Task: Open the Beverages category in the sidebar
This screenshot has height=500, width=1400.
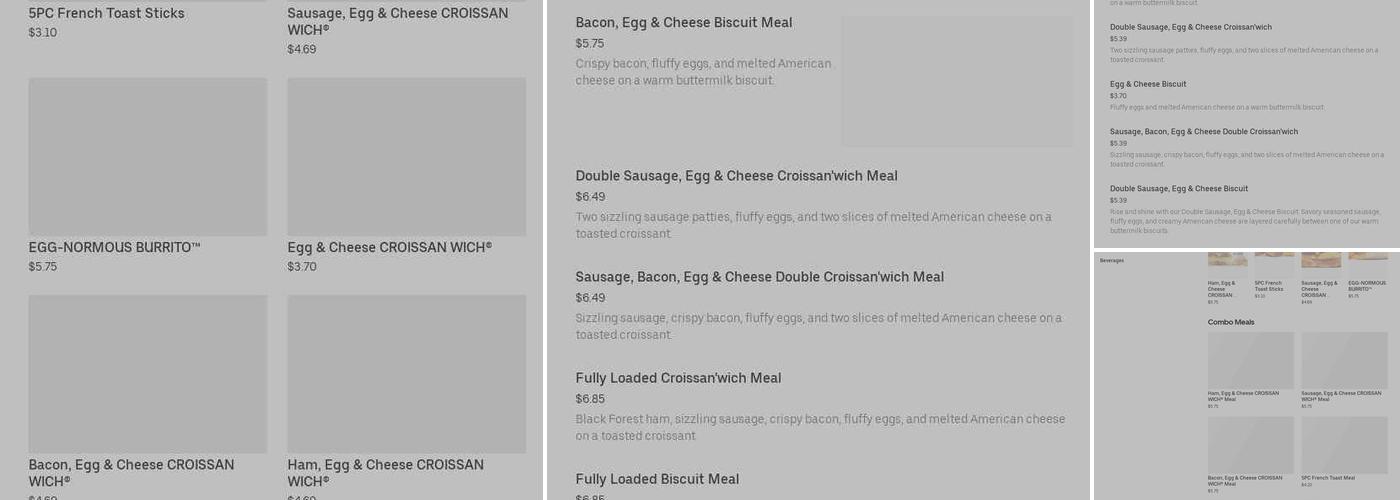Action: point(1112,260)
